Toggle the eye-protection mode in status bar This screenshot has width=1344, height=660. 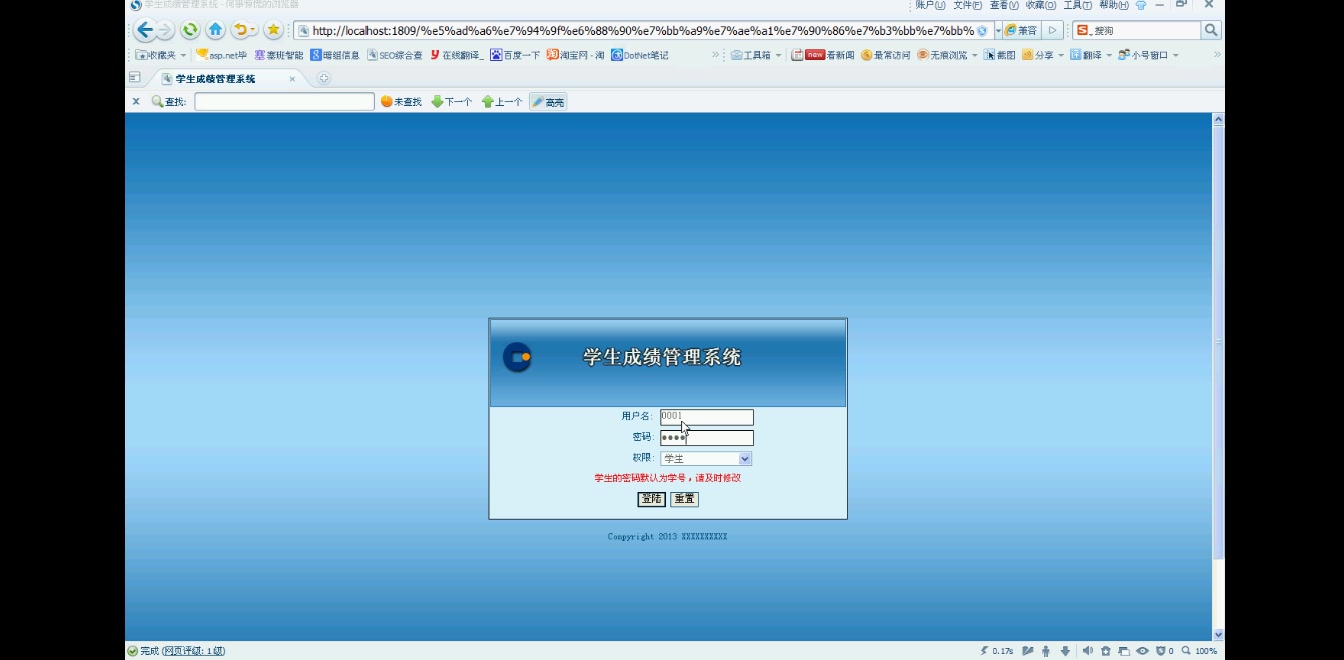pyautogui.click(x=1142, y=650)
